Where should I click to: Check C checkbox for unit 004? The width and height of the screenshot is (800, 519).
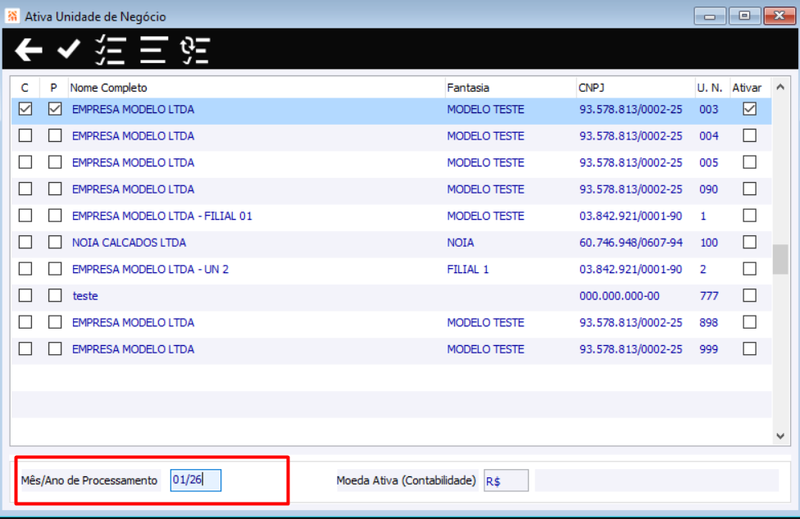[x=25, y=136]
